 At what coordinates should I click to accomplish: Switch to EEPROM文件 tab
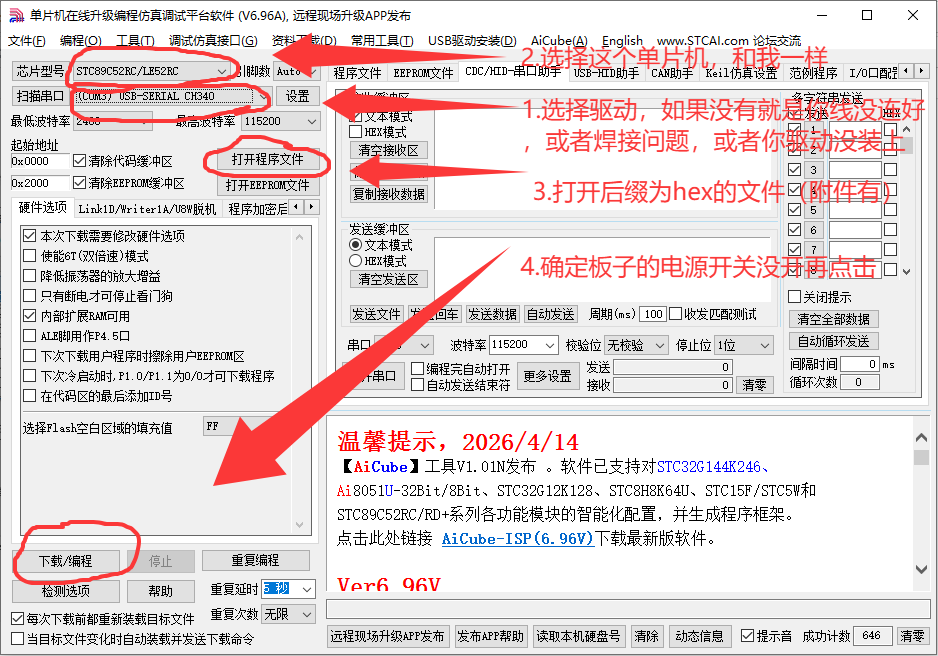424,73
